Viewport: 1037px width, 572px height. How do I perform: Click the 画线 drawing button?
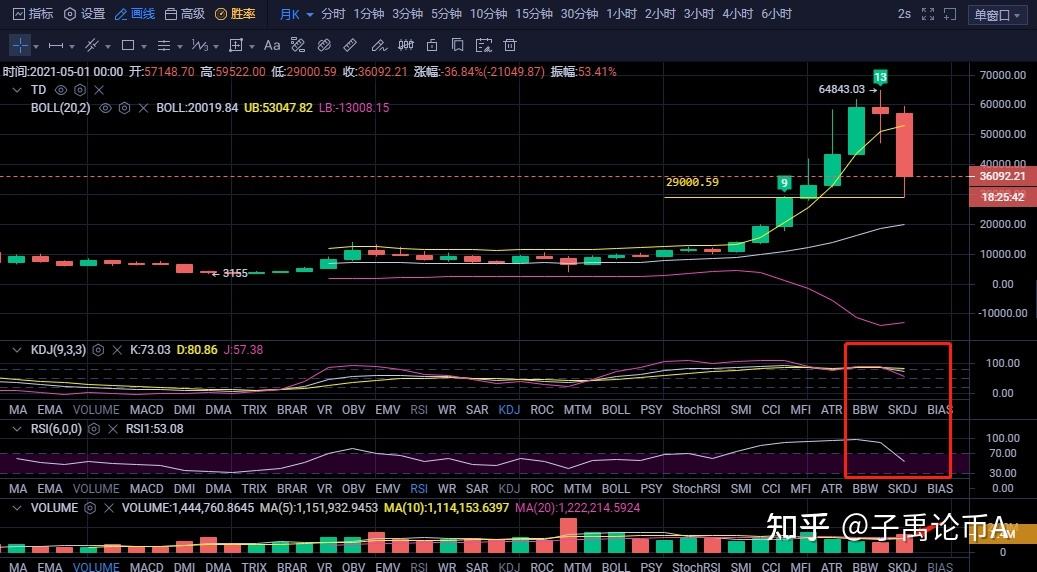point(136,14)
